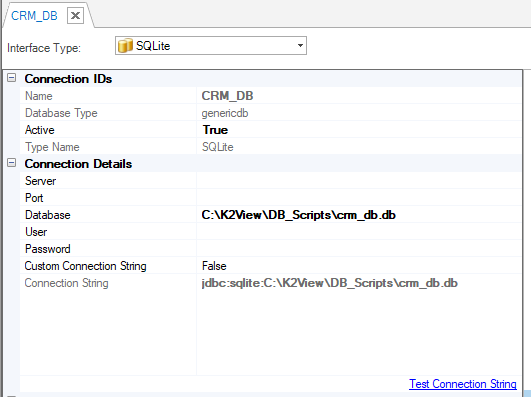The width and height of the screenshot is (531, 397).
Task: Click the SQLite database cylinder icon
Action: click(x=125, y=46)
